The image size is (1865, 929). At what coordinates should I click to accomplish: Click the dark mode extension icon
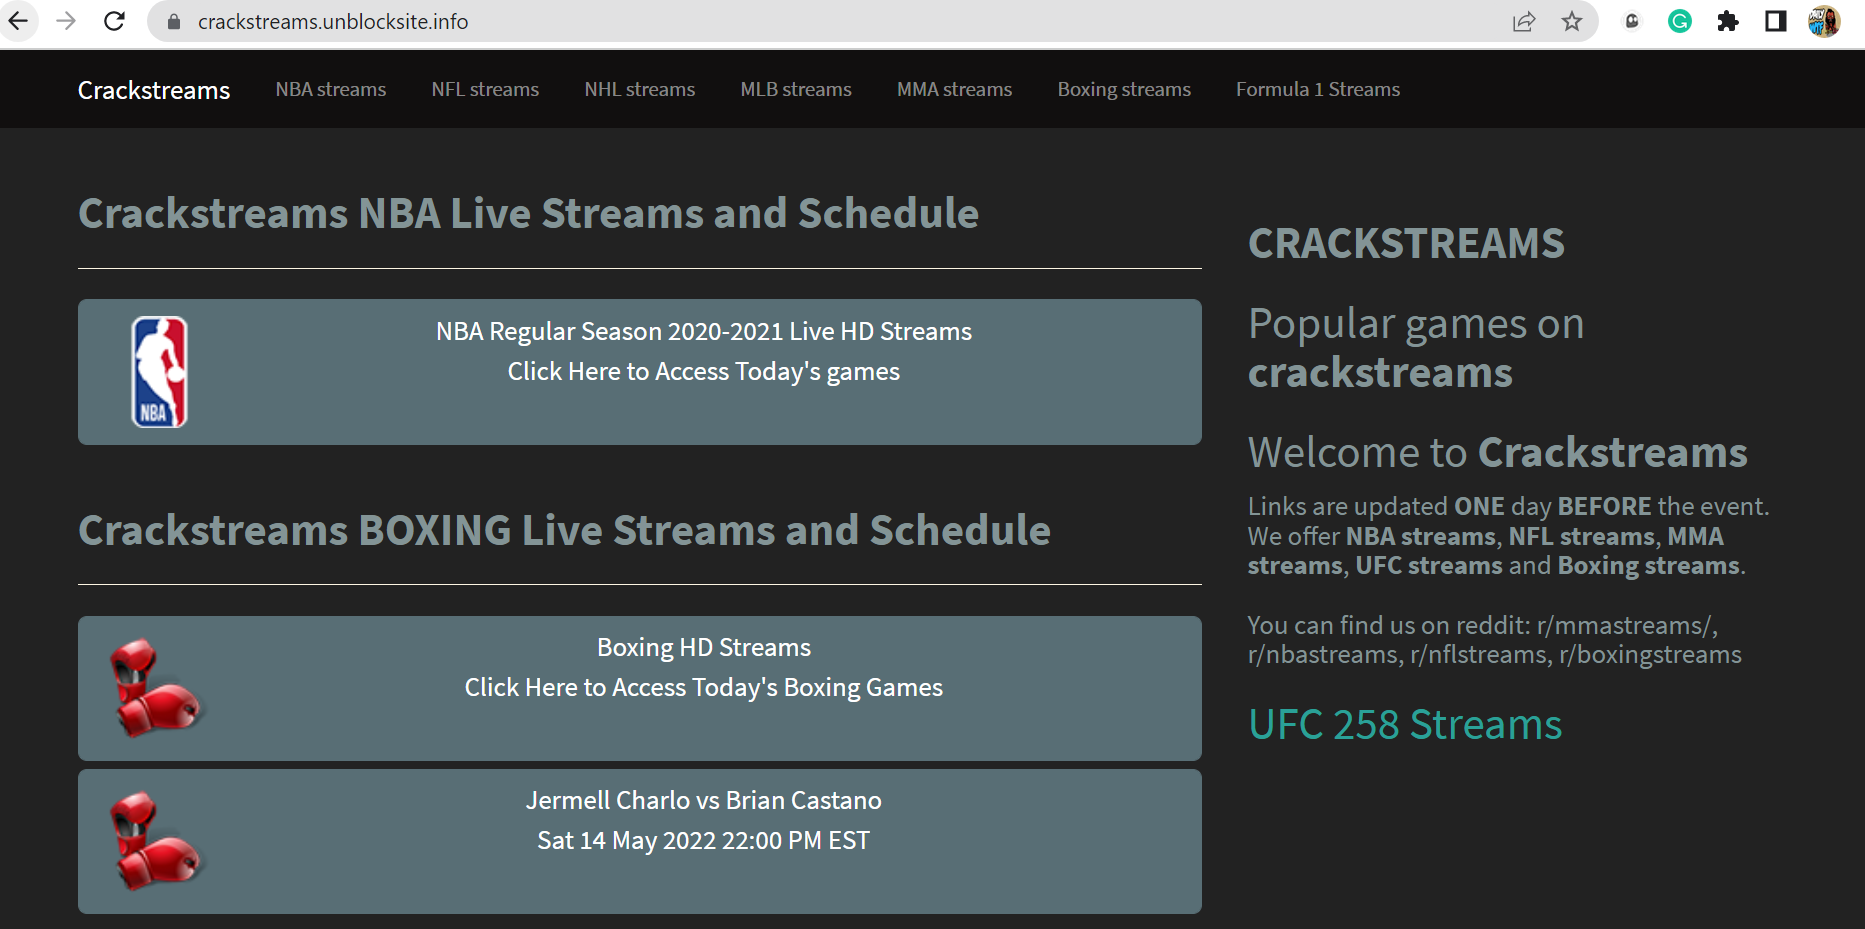[1776, 21]
